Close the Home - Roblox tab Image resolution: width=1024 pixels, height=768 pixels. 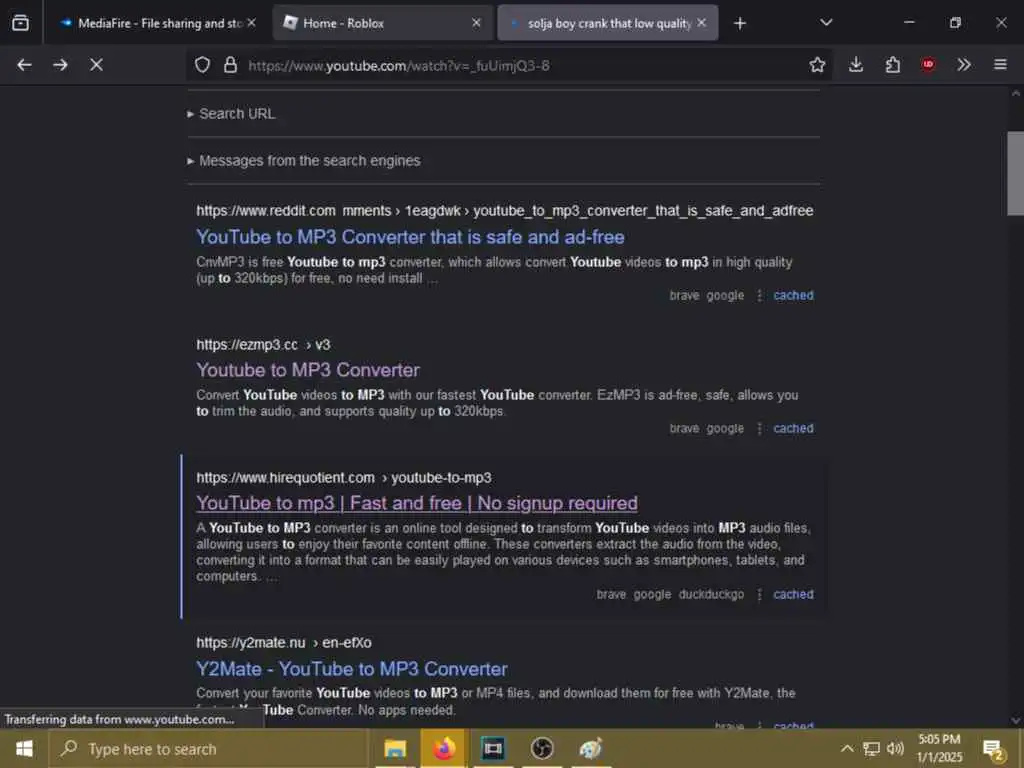[x=476, y=23]
